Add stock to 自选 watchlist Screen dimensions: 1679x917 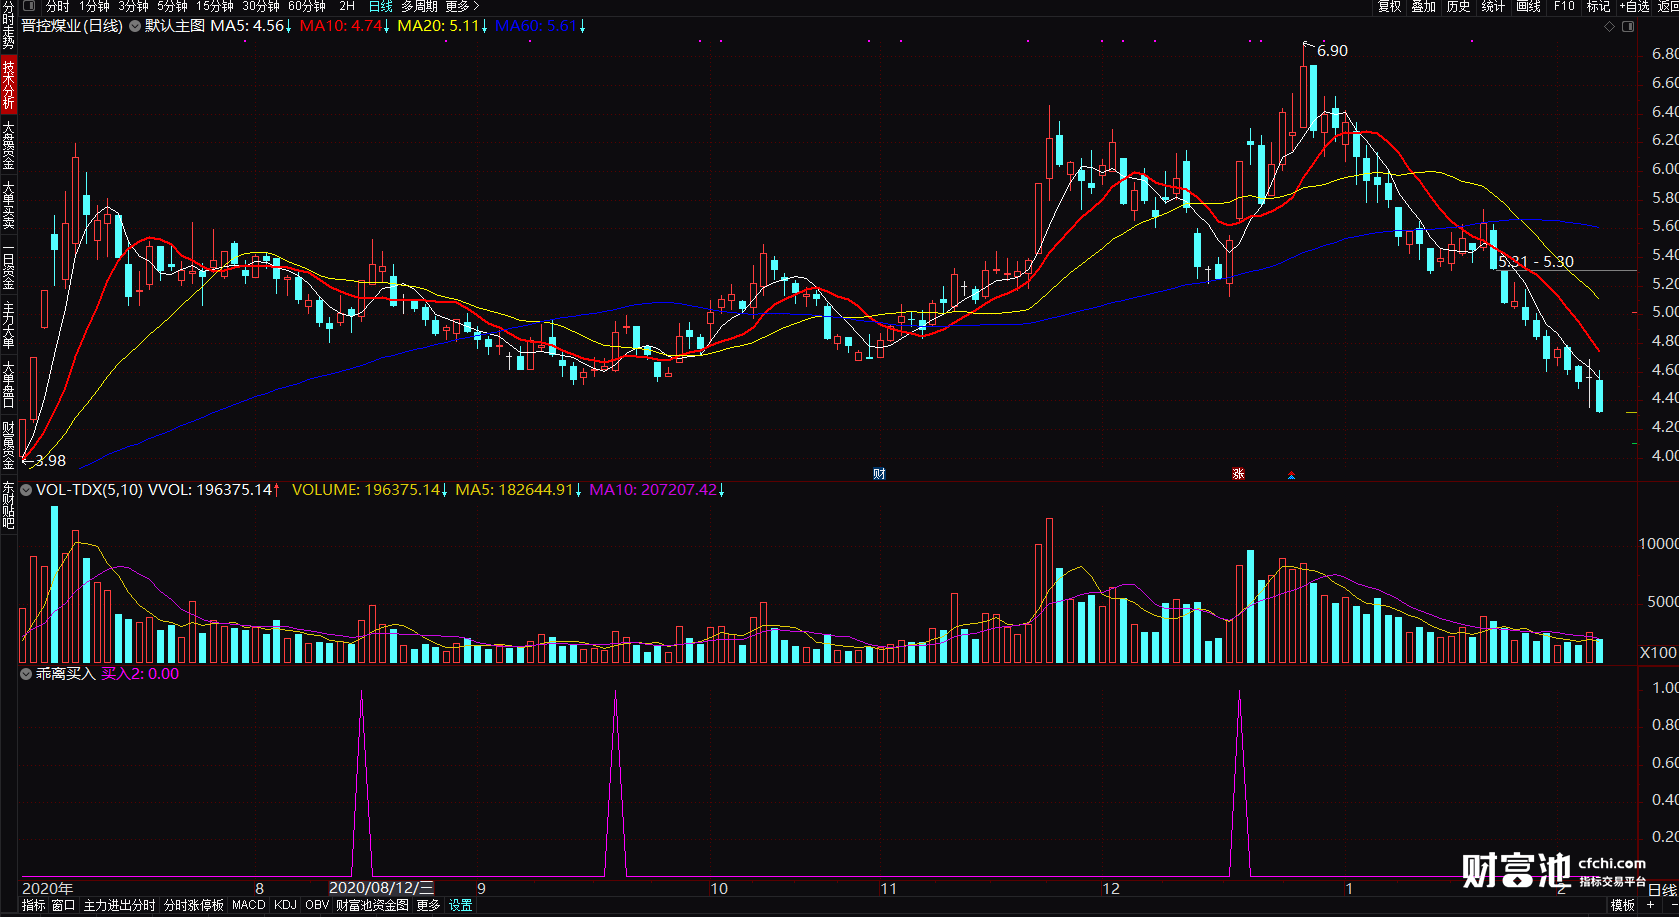[1634, 6]
